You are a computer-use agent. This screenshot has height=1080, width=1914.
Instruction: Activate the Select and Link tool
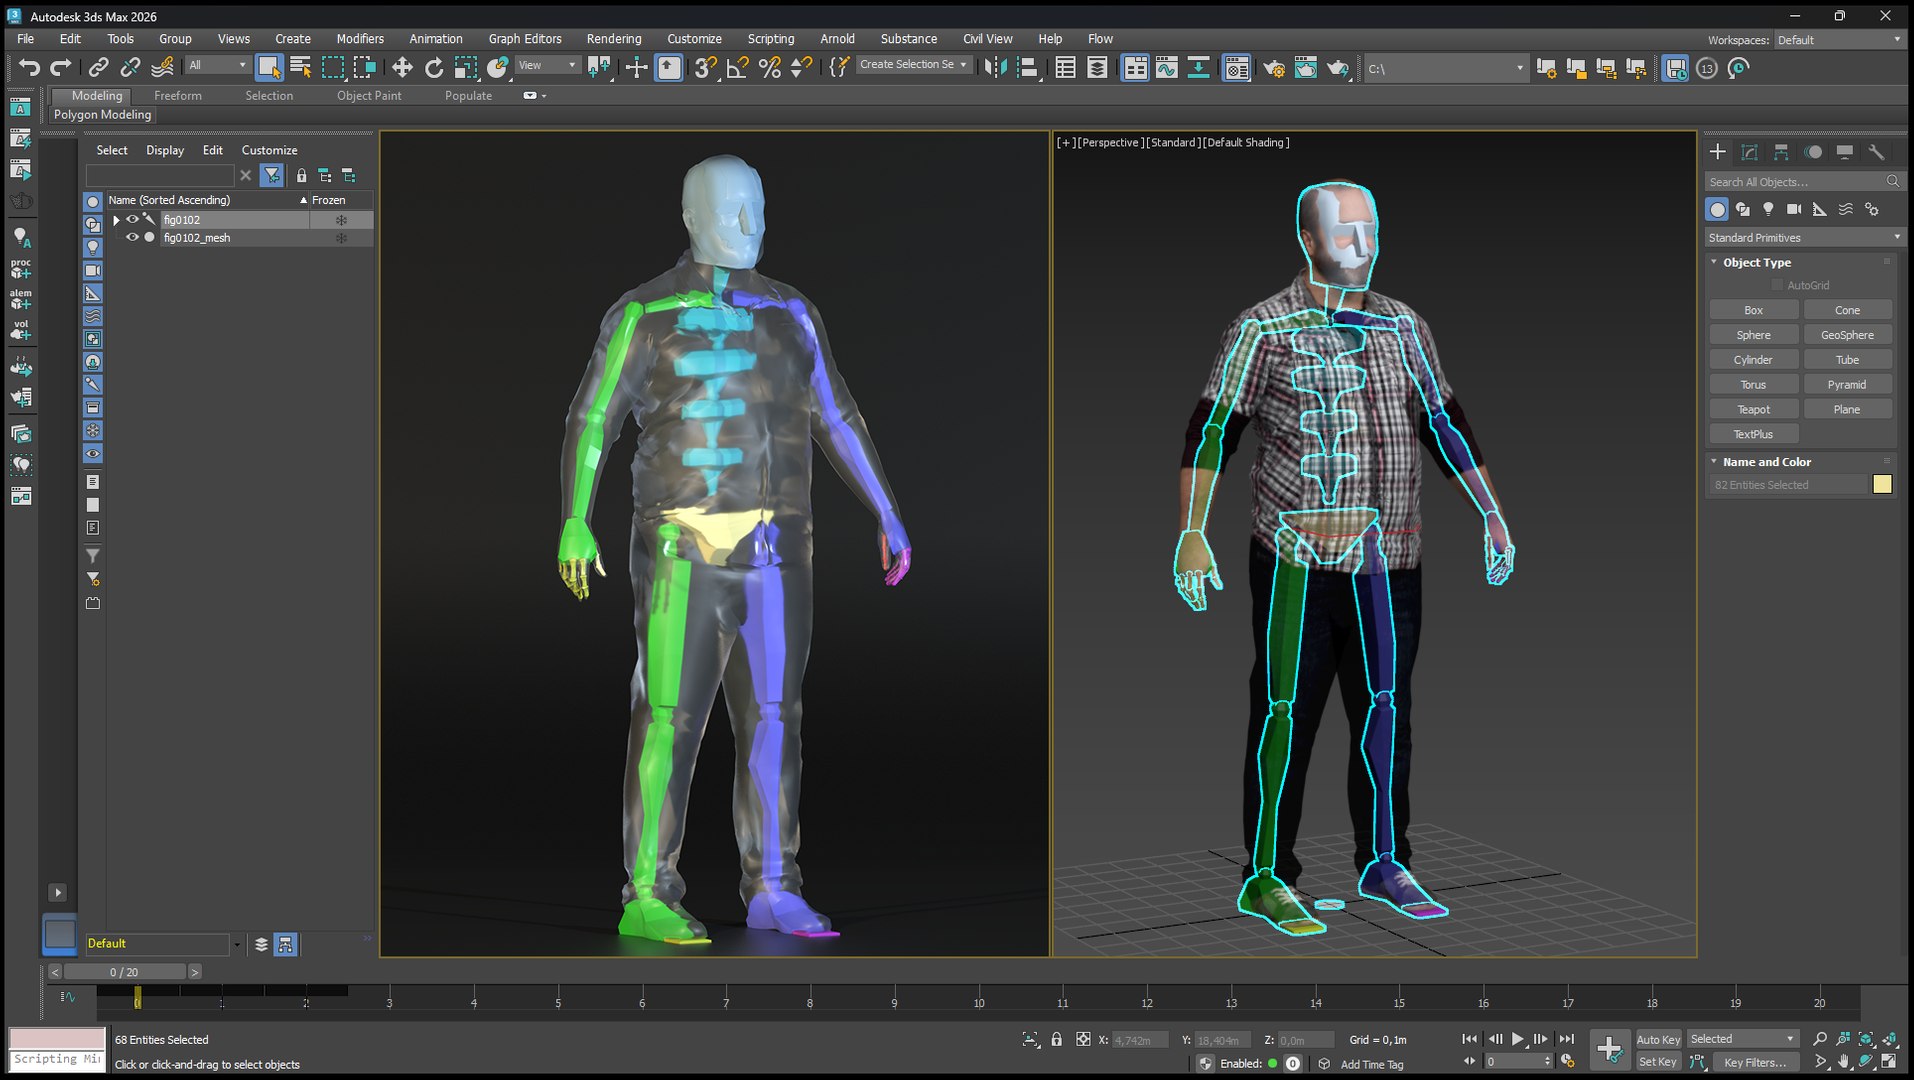tap(98, 68)
